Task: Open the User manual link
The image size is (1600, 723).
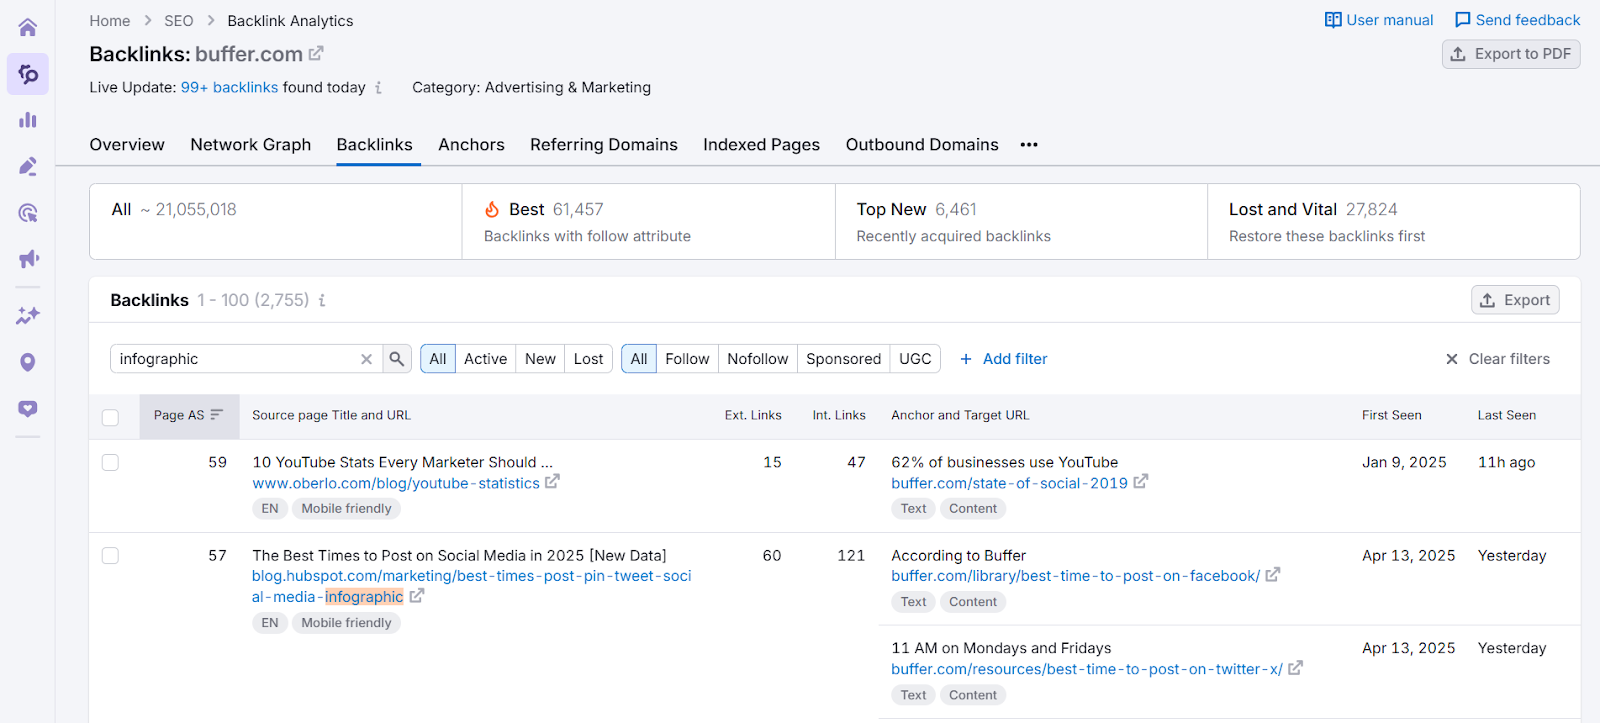Action: (x=1379, y=20)
